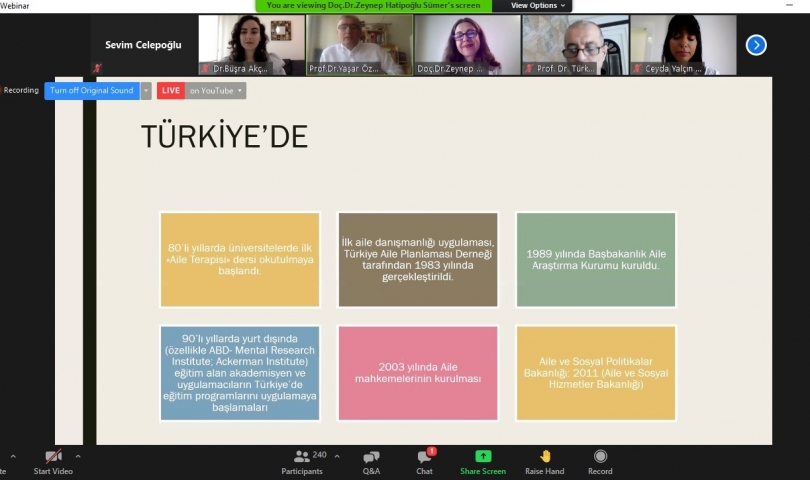Minimize the Webinar window
Screen dimensions: 810x480
[789, 5]
